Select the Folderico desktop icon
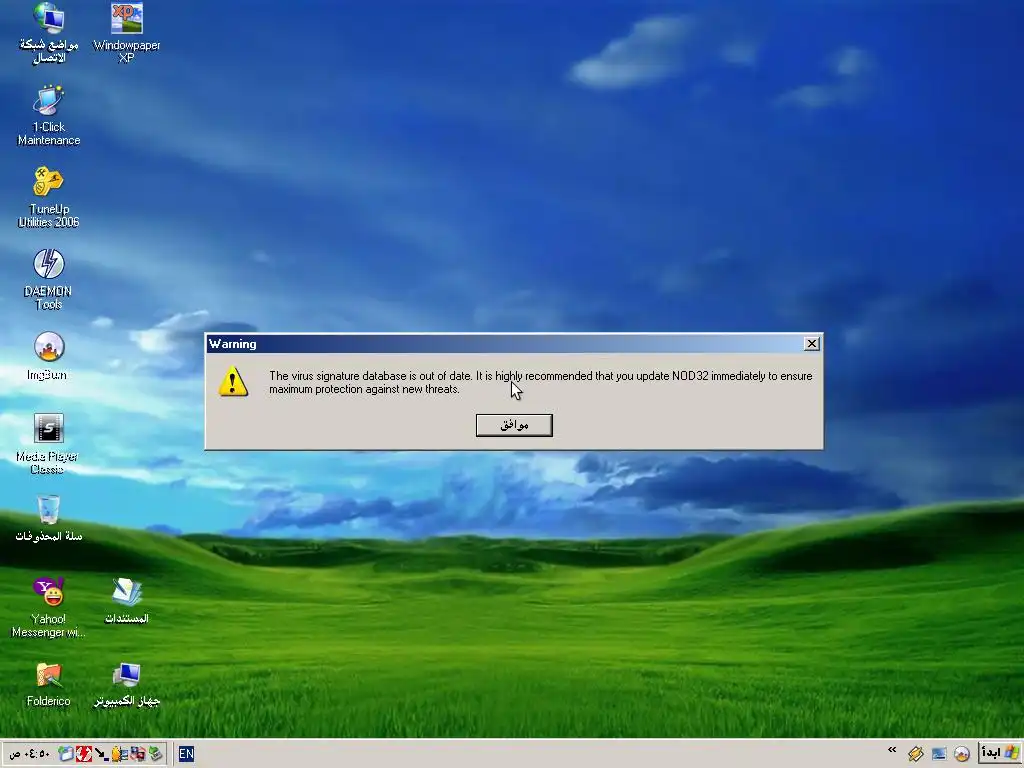 tap(48, 684)
